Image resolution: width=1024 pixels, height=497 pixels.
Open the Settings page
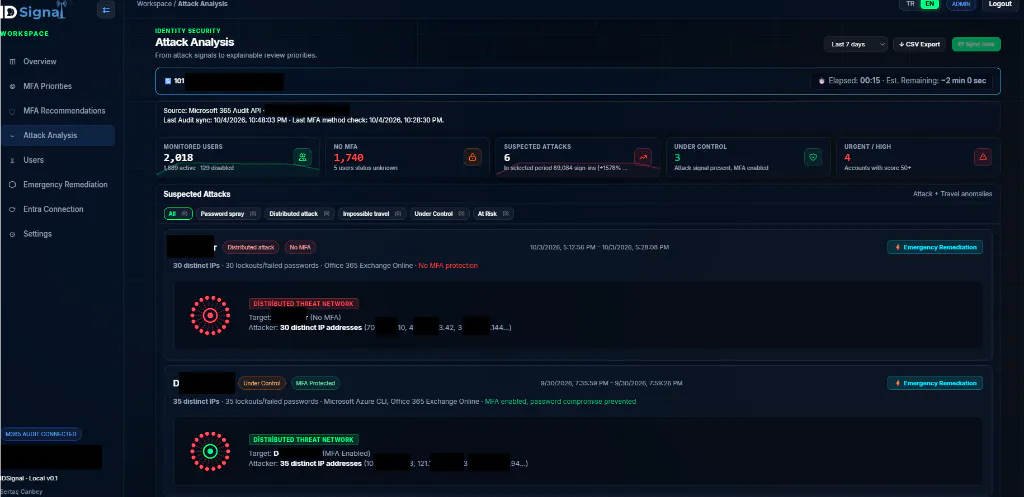[x=57, y=234]
